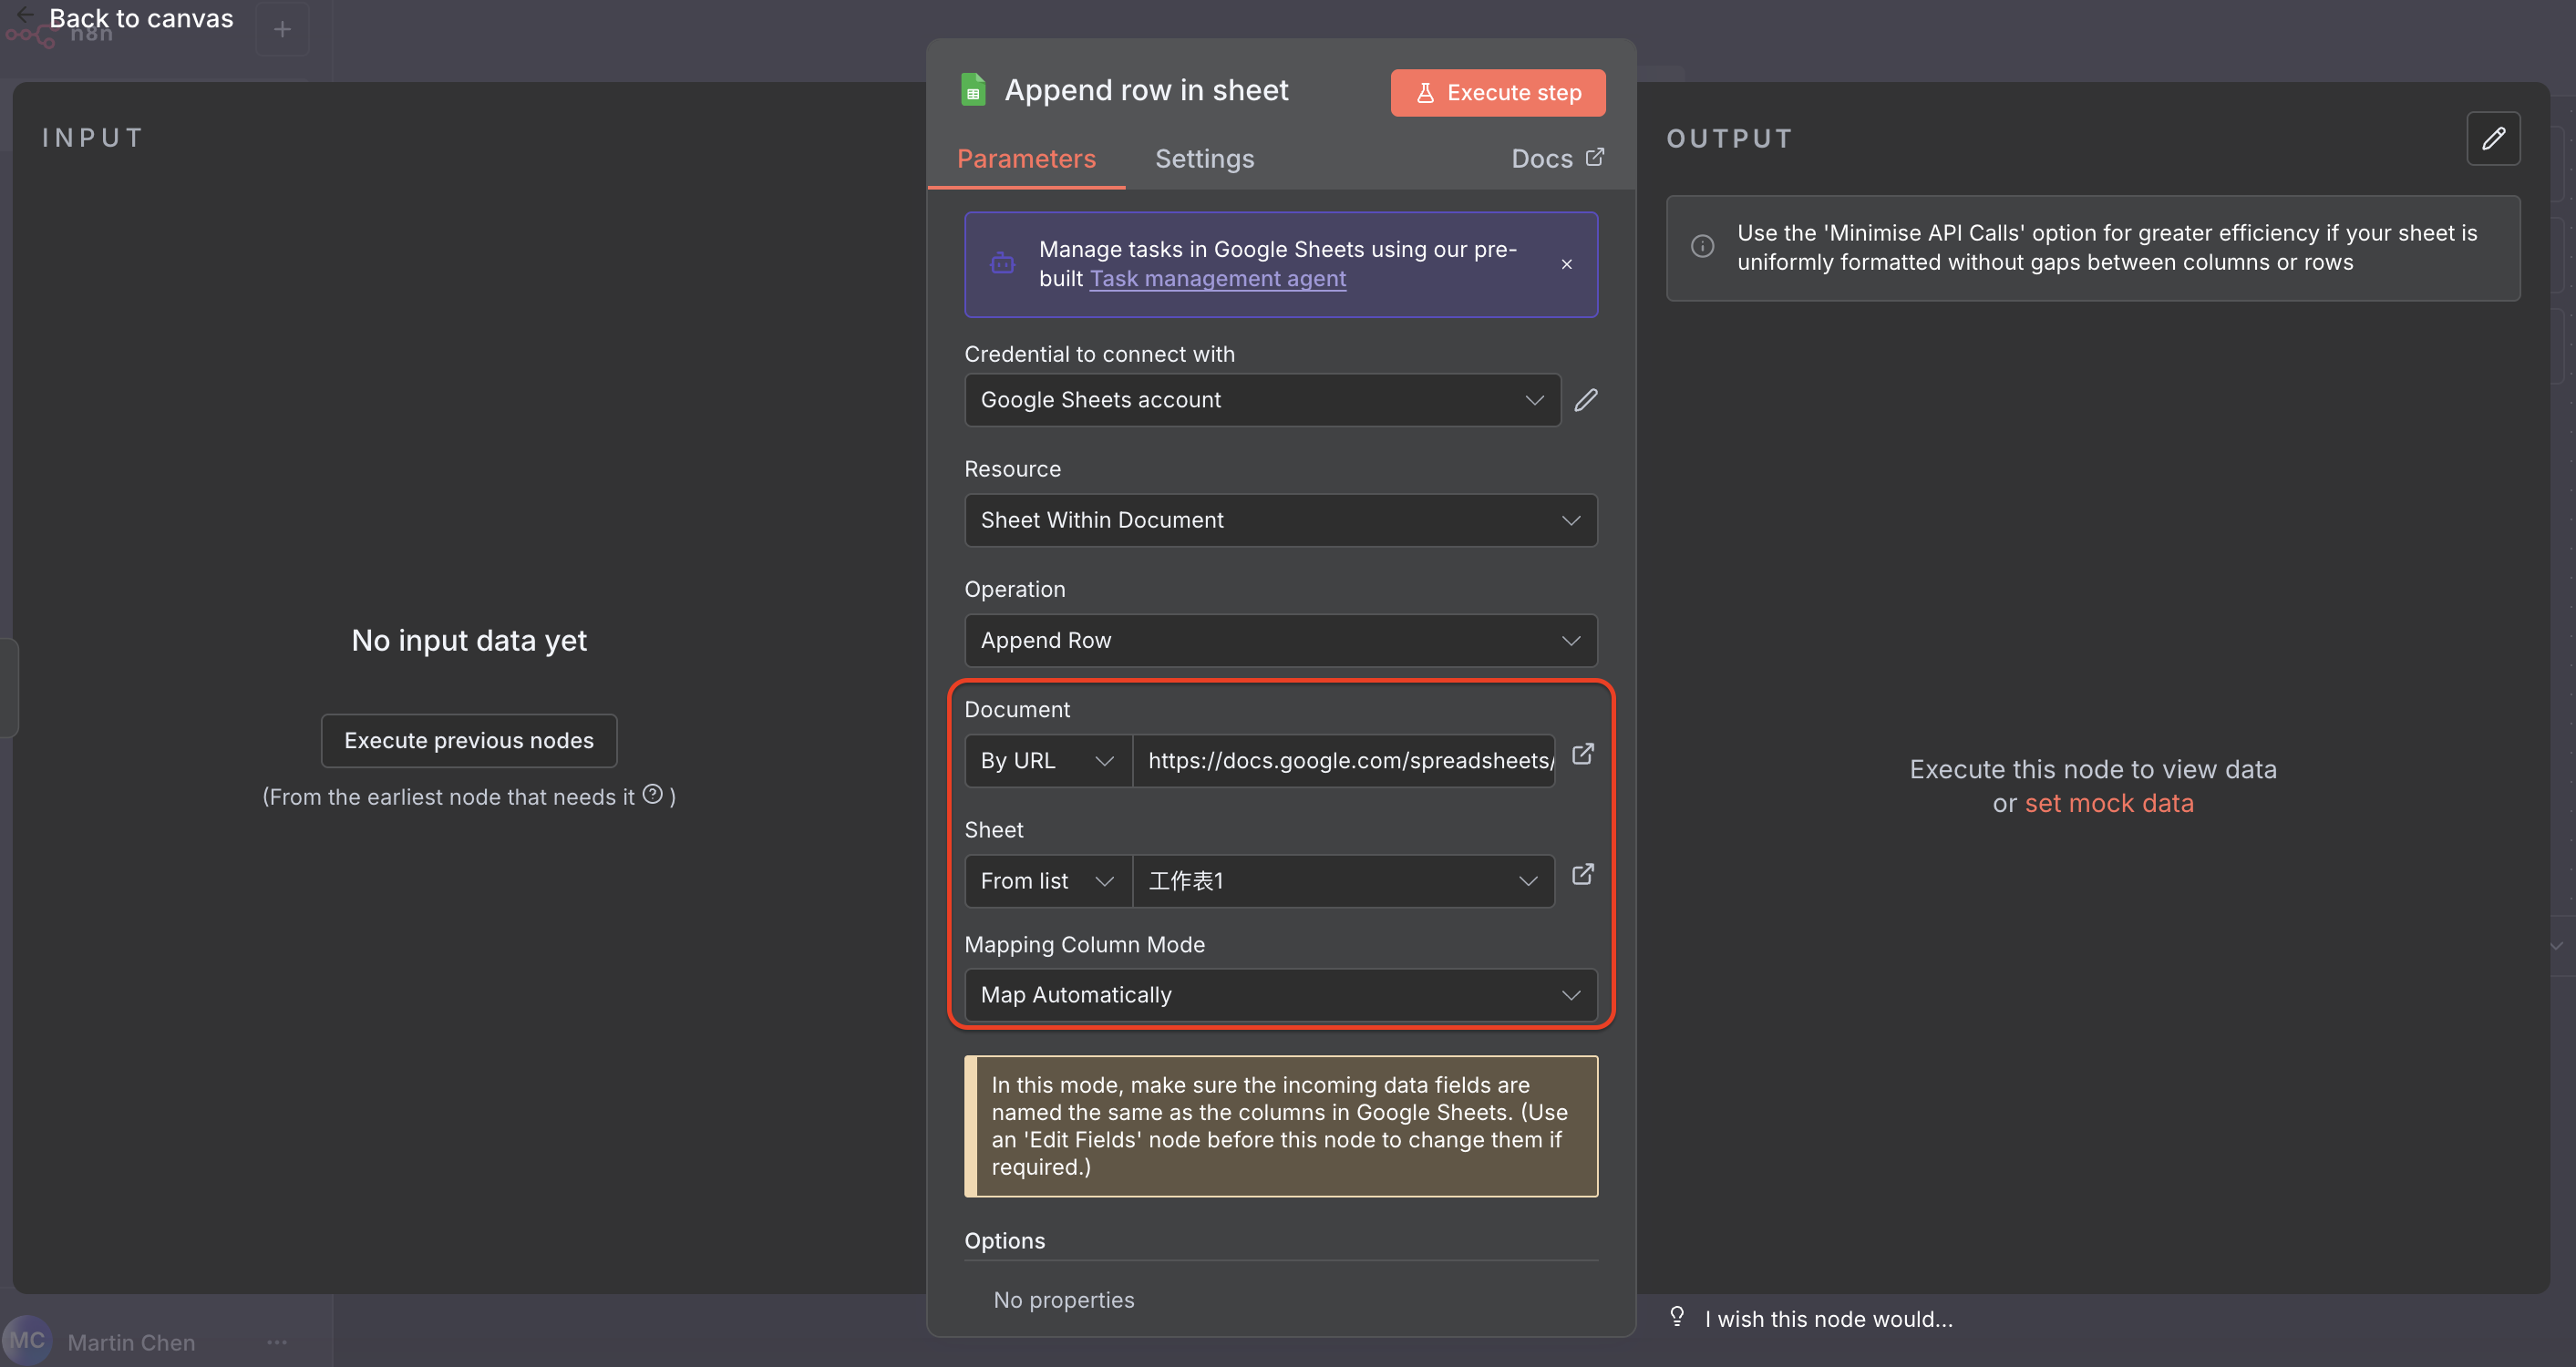Switch to the Settings tab

click(1204, 159)
